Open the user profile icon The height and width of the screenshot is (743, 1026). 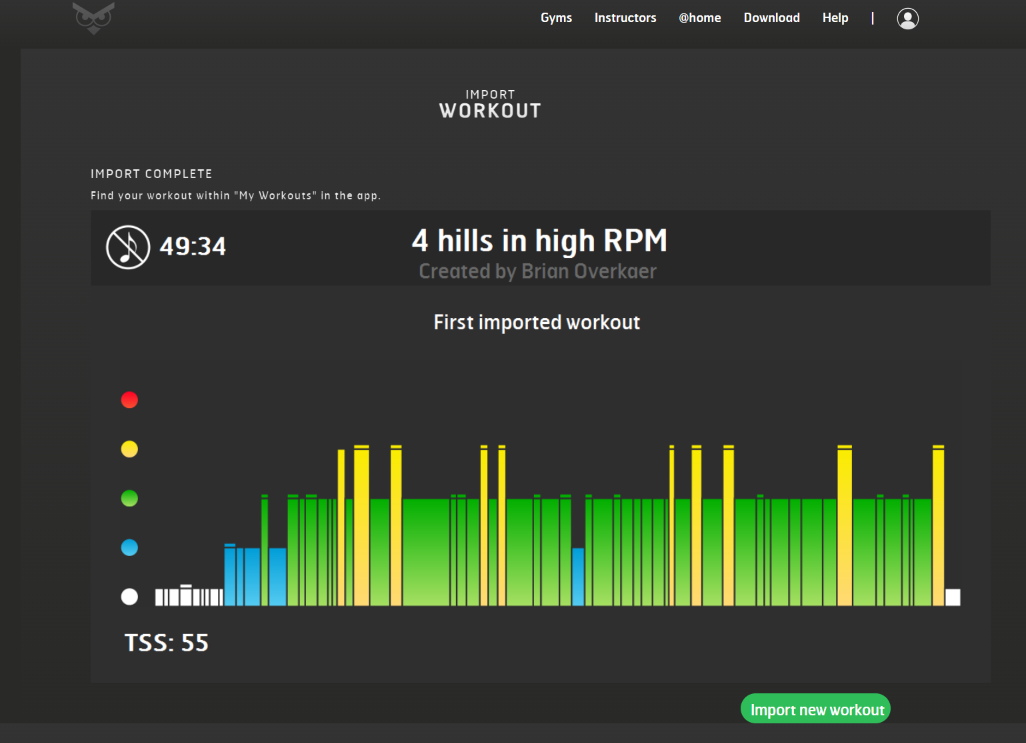click(x=907, y=18)
